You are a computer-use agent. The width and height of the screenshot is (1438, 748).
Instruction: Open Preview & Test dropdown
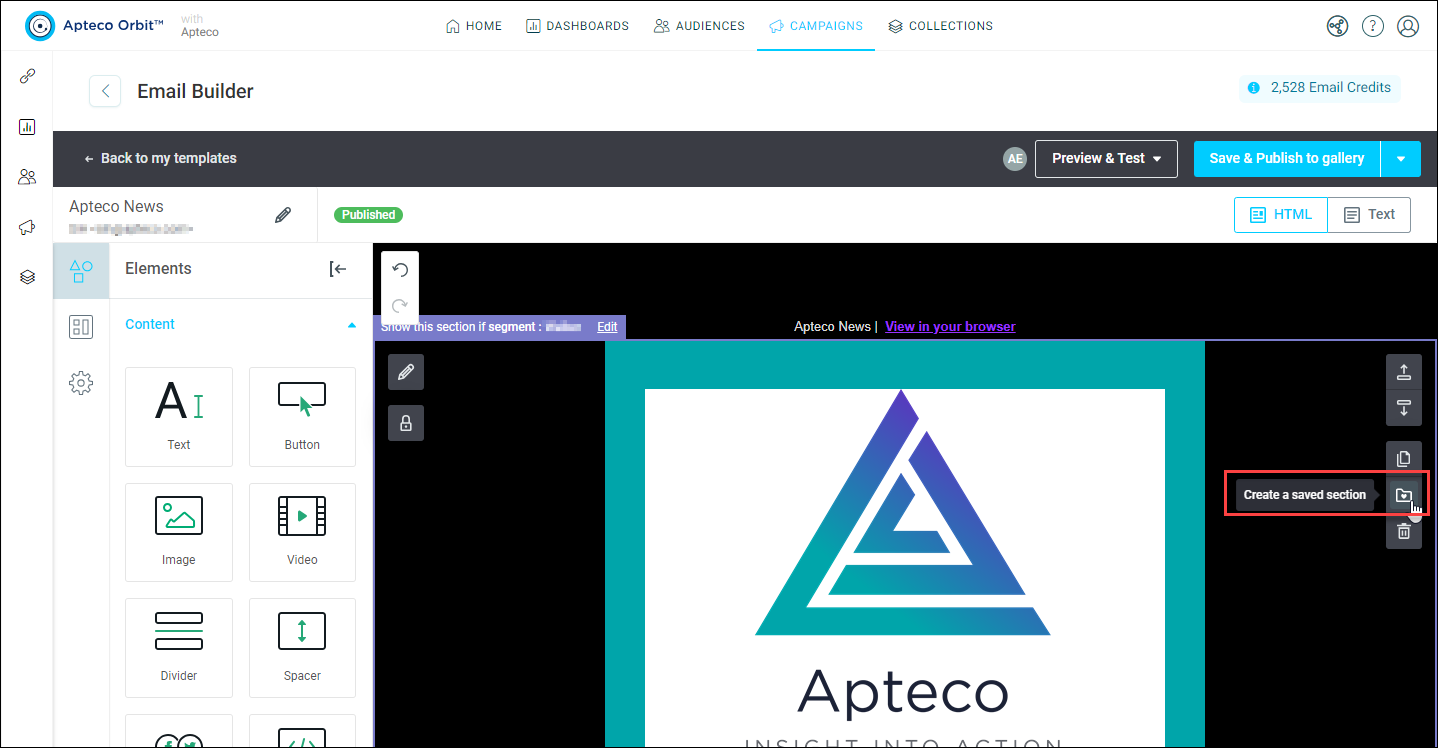pyautogui.click(x=1107, y=159)
